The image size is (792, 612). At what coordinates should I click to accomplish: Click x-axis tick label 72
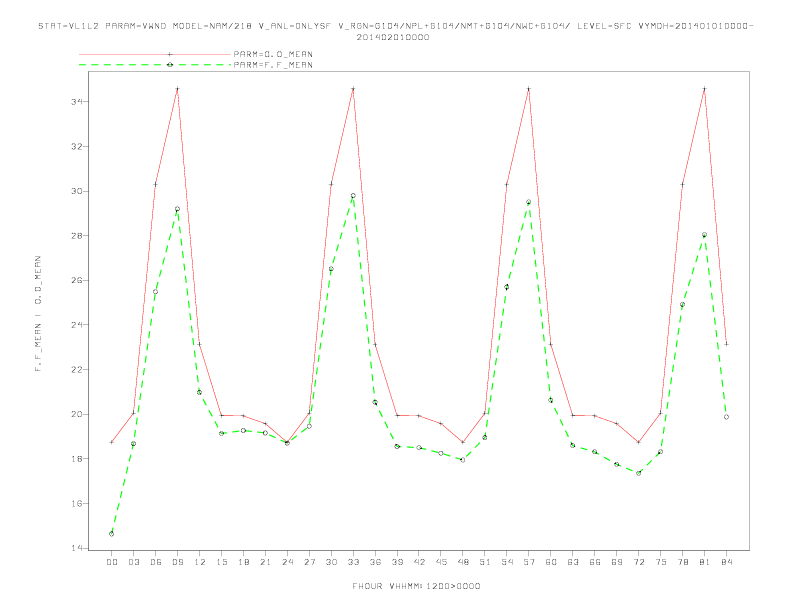tap(638, 562)
